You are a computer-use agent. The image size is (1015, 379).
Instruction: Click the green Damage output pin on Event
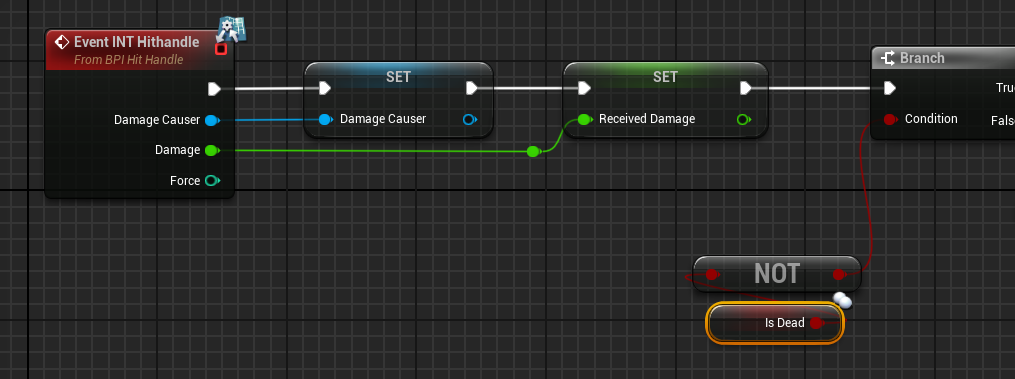212,150
